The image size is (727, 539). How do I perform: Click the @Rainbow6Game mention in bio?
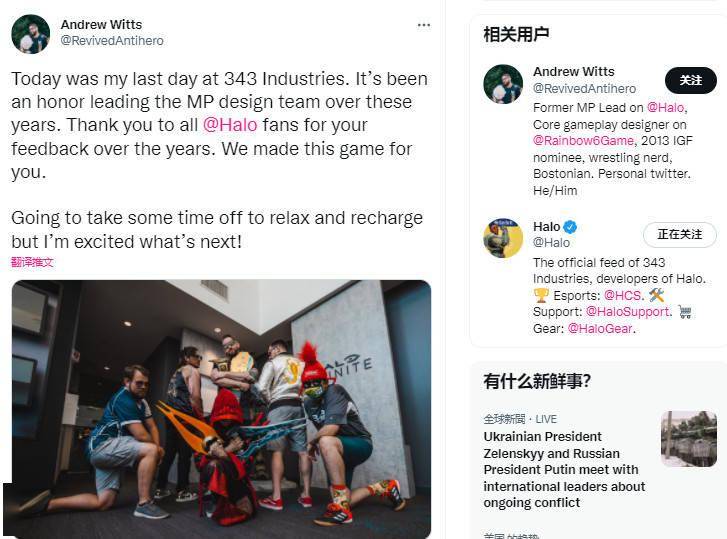tap(583, 140)
